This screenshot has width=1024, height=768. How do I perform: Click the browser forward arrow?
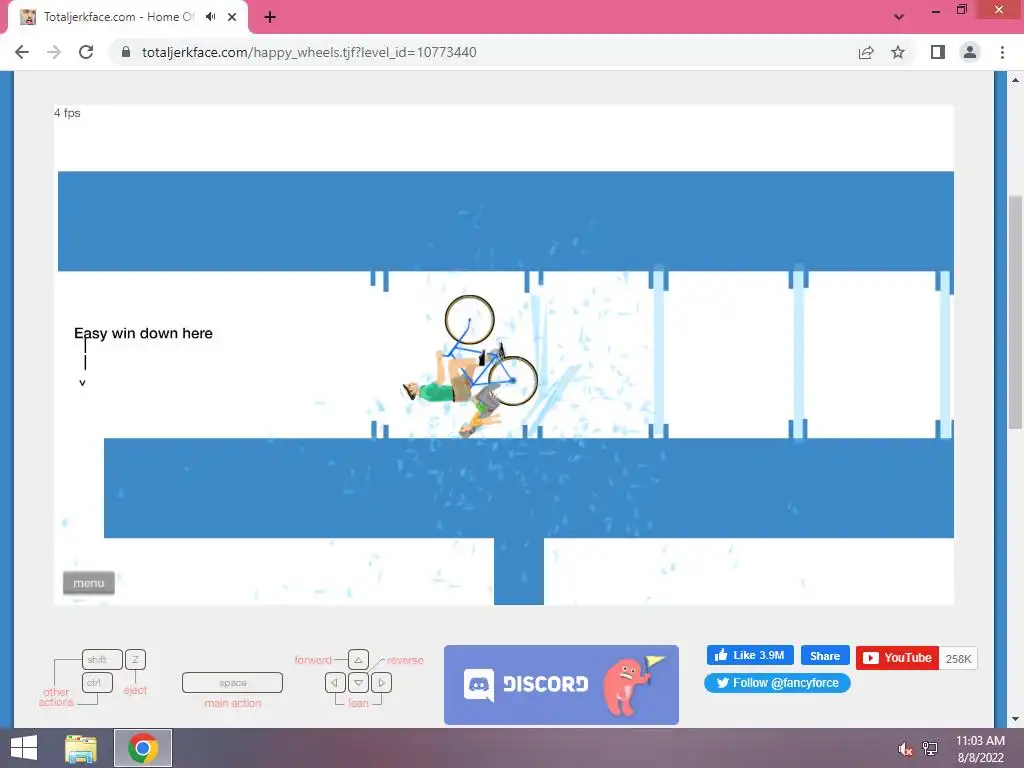click(x=54, y=52)
